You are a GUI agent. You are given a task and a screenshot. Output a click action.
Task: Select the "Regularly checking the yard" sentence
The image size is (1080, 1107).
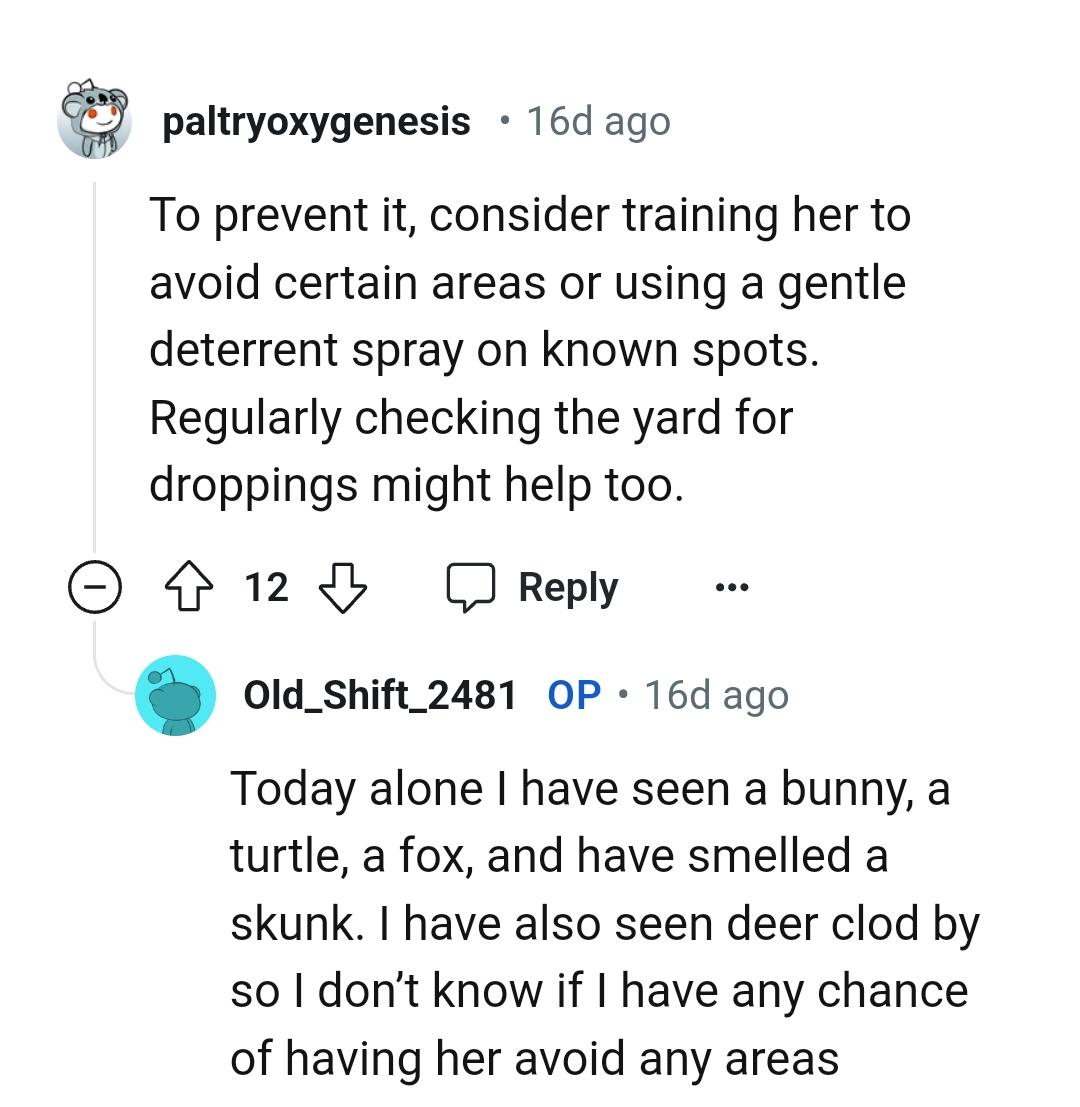(x=470, y=418)
